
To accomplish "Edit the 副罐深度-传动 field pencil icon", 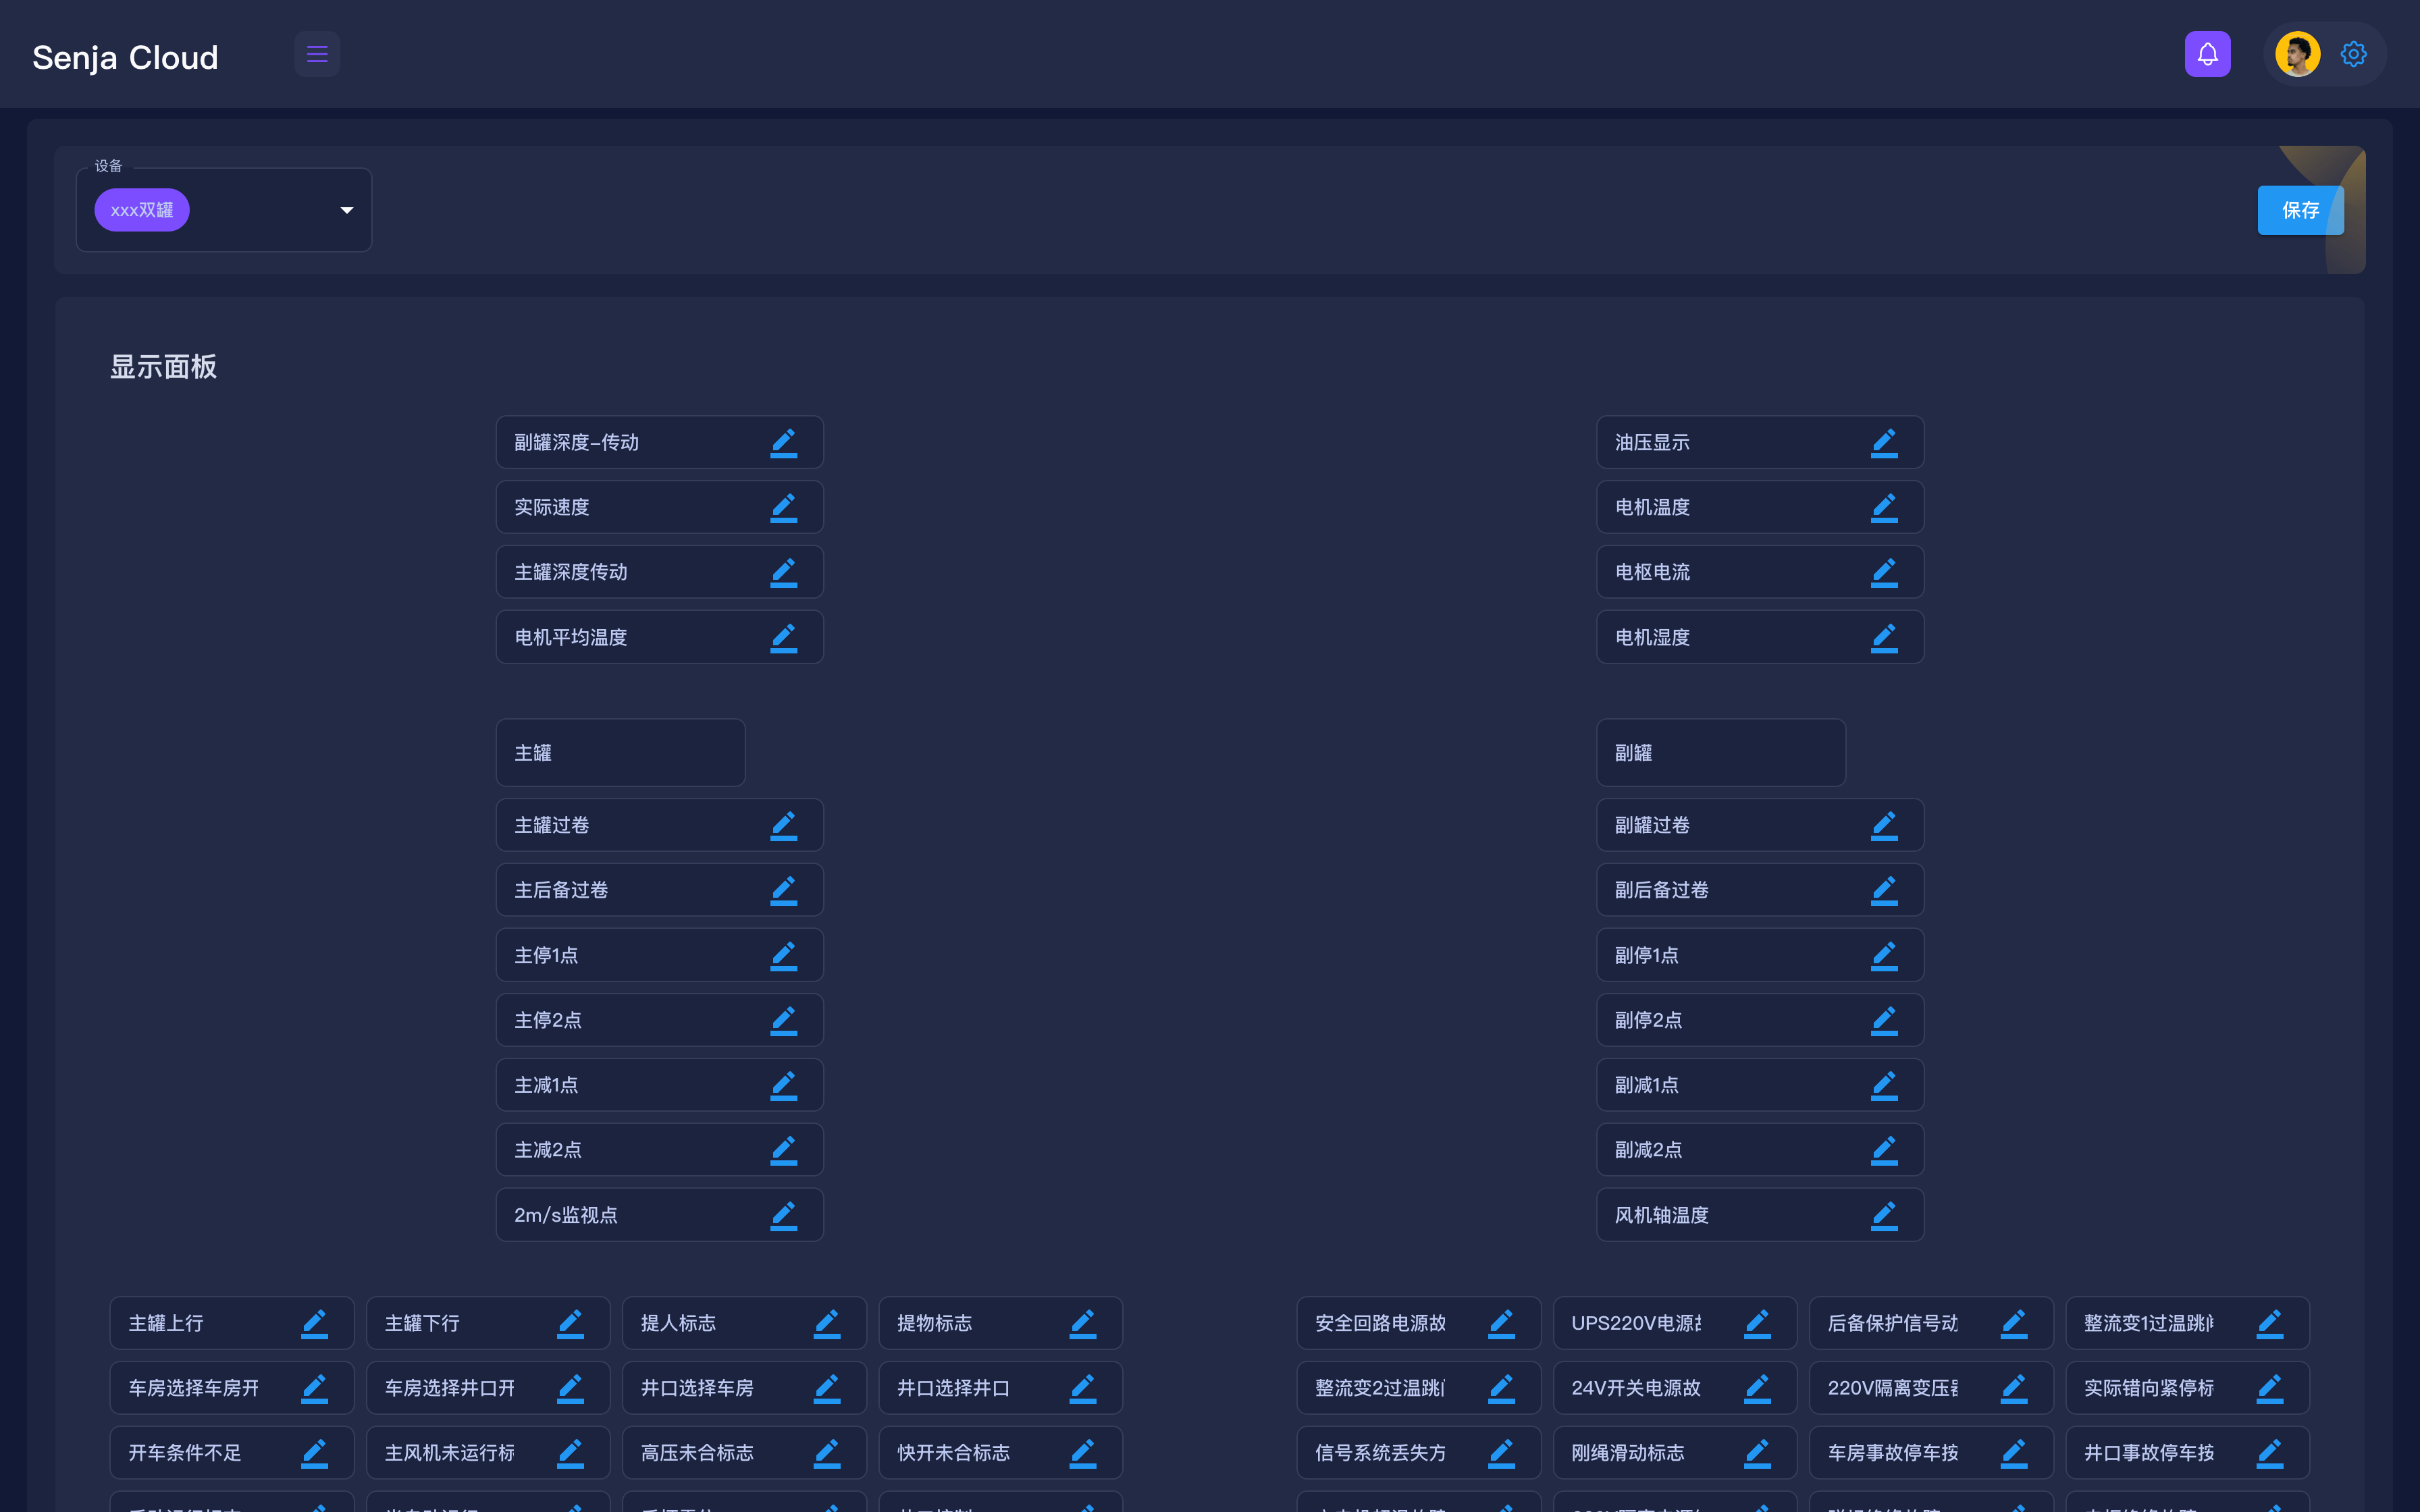I will (x=783, y=442).
